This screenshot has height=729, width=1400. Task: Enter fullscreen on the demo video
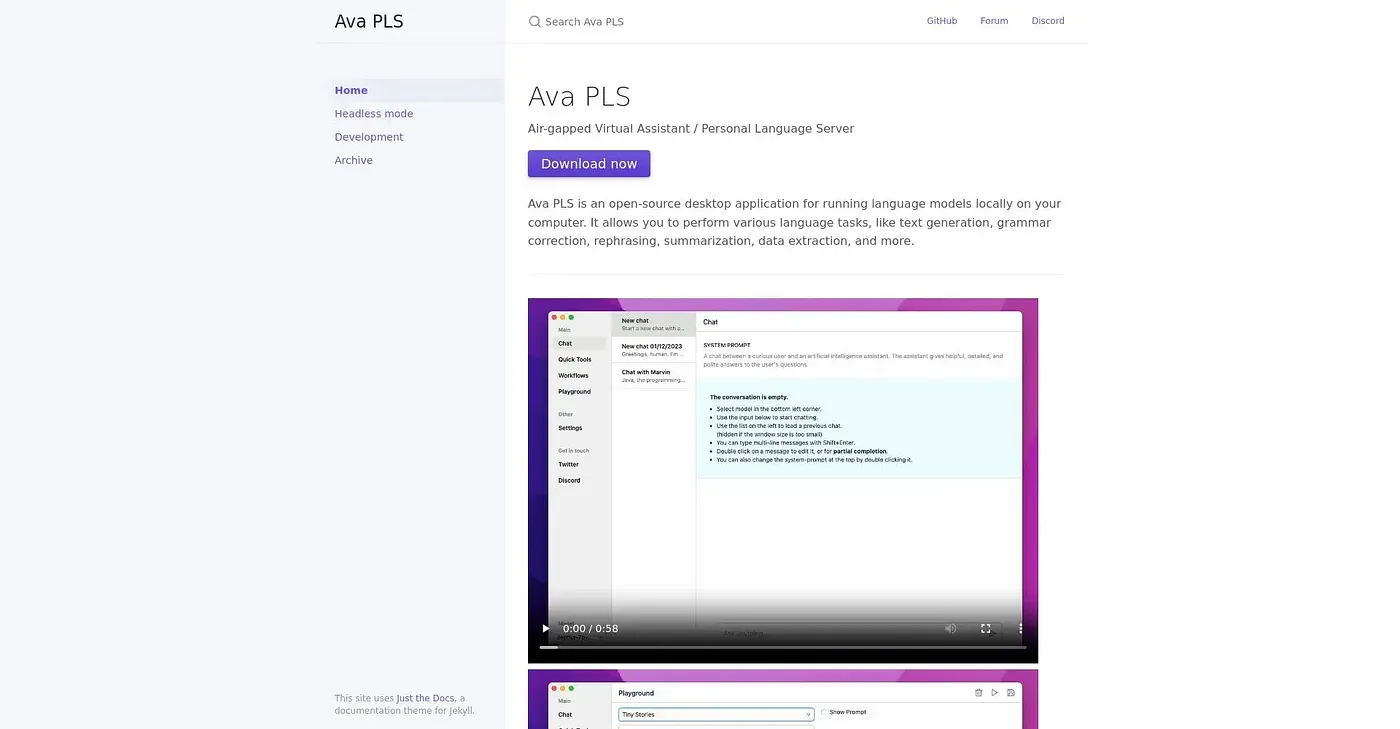(x=985, y=628)
